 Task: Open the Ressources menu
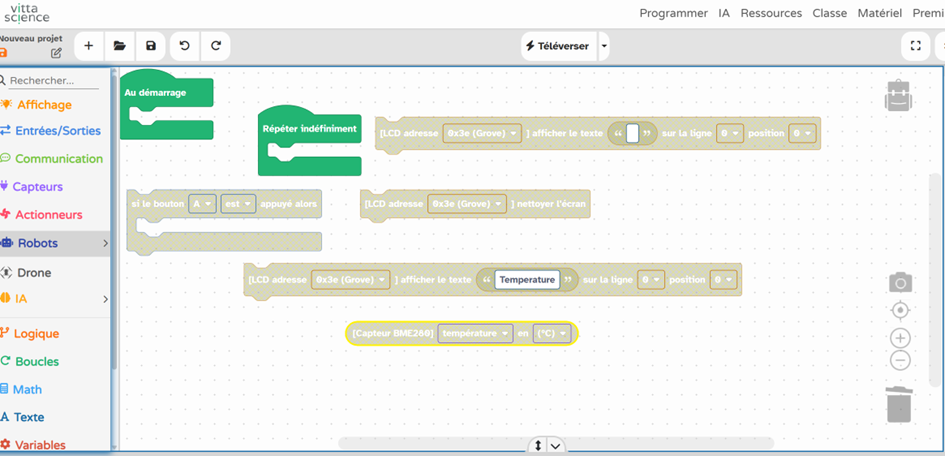coord(772,13)
